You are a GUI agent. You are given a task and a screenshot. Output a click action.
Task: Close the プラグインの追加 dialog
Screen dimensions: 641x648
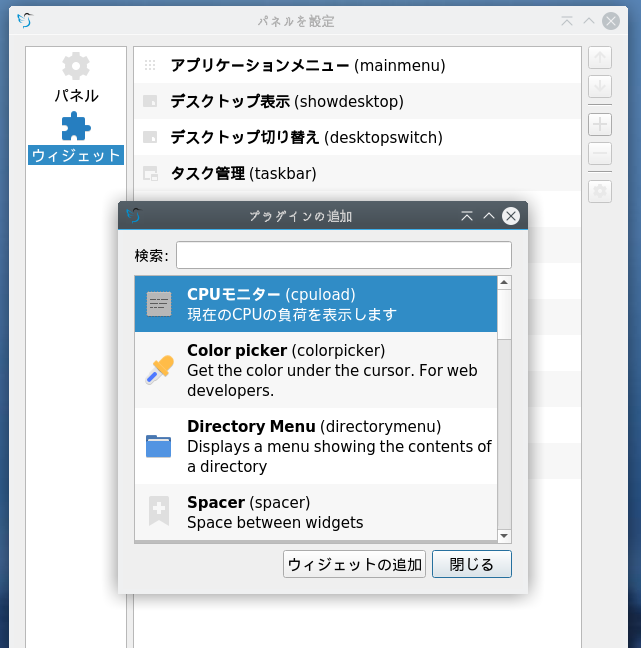pos(511,216)
